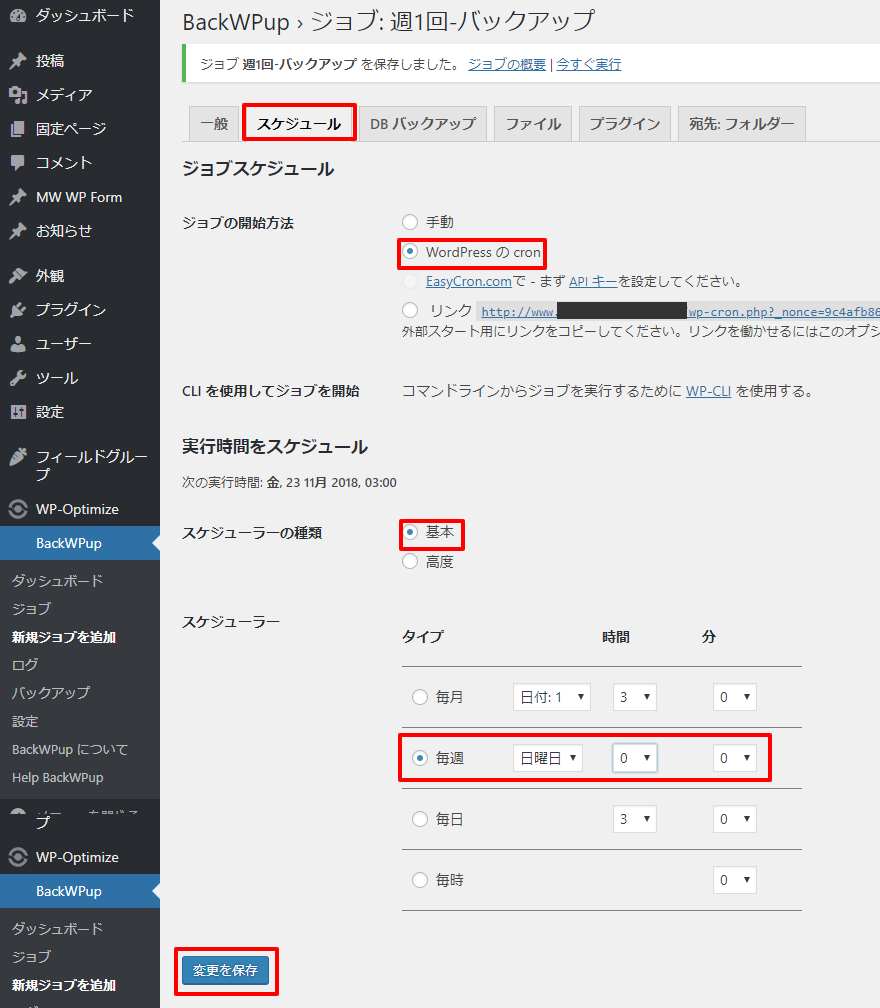
Task: Click the 変更を保存 save button
Action: point(225,970)
